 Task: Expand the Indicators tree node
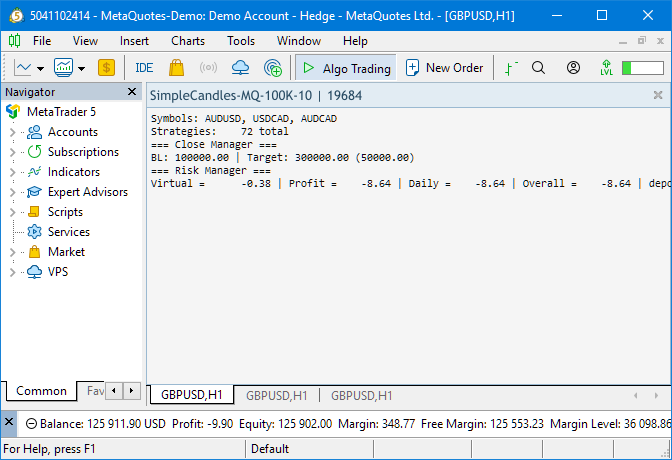point(12,172)
